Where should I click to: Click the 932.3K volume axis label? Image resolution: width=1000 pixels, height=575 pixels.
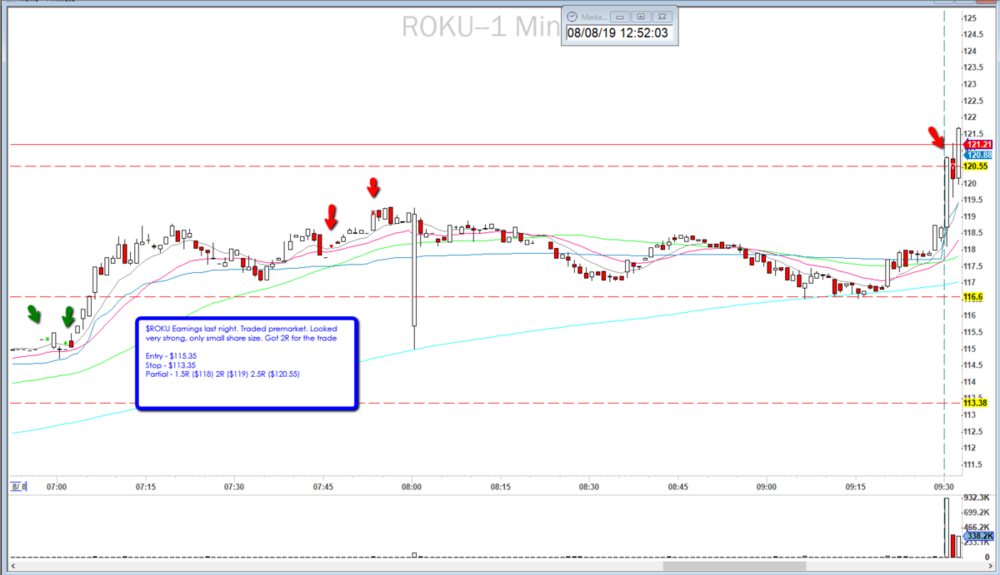click(977, 497)
